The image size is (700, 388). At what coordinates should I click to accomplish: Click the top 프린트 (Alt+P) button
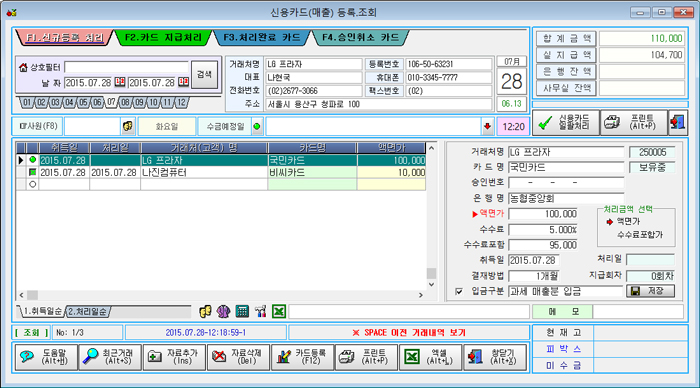(x=634, y=122)
